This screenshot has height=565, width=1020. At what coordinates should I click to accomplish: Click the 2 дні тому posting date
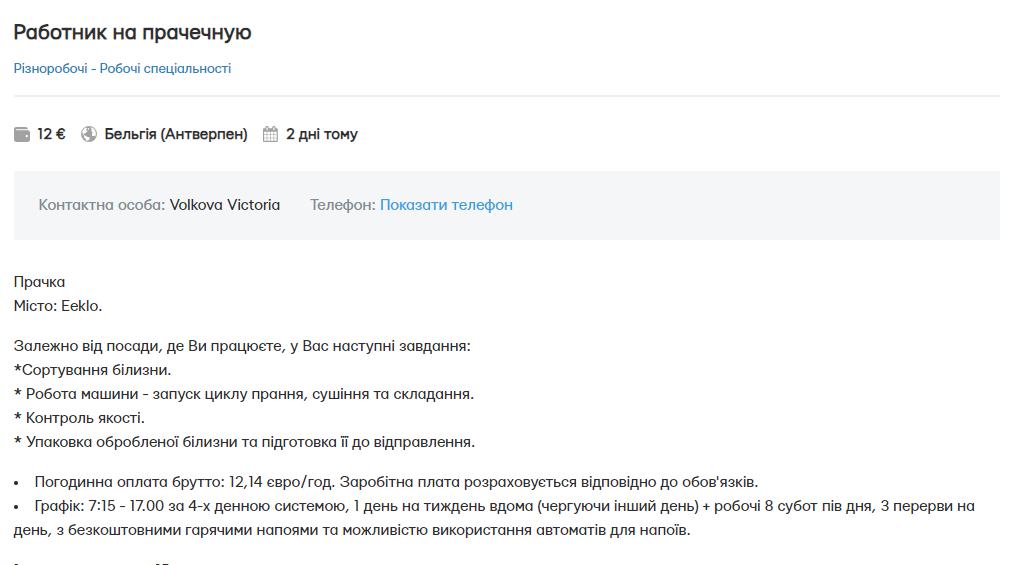click(321, 134)
